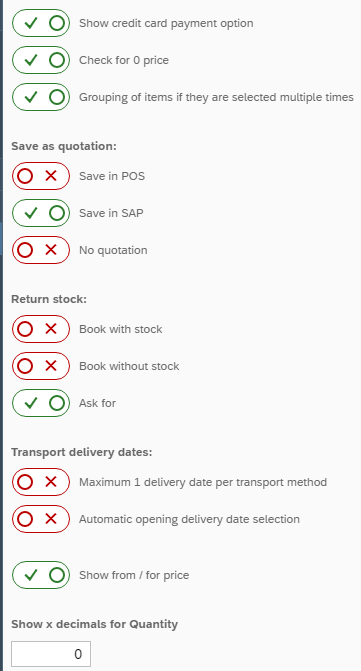The height and width of the screenshot is (671, 361).
Task: Click the Check for 0 price label
Action: (124, 60)
